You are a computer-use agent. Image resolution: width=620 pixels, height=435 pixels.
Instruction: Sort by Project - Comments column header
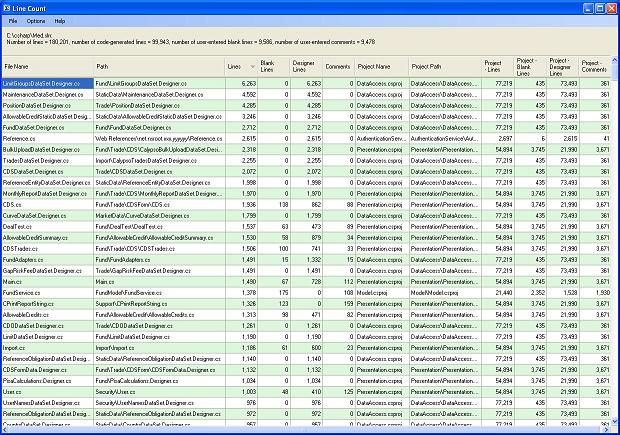pos(595,66)
